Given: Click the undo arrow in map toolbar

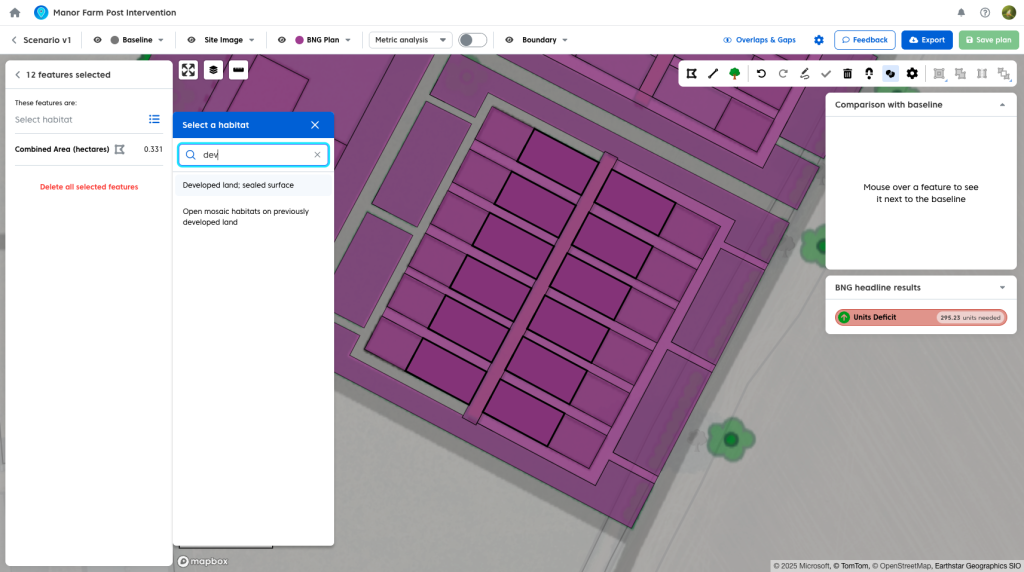Looking at the screenshot, I should pos(761,73).
